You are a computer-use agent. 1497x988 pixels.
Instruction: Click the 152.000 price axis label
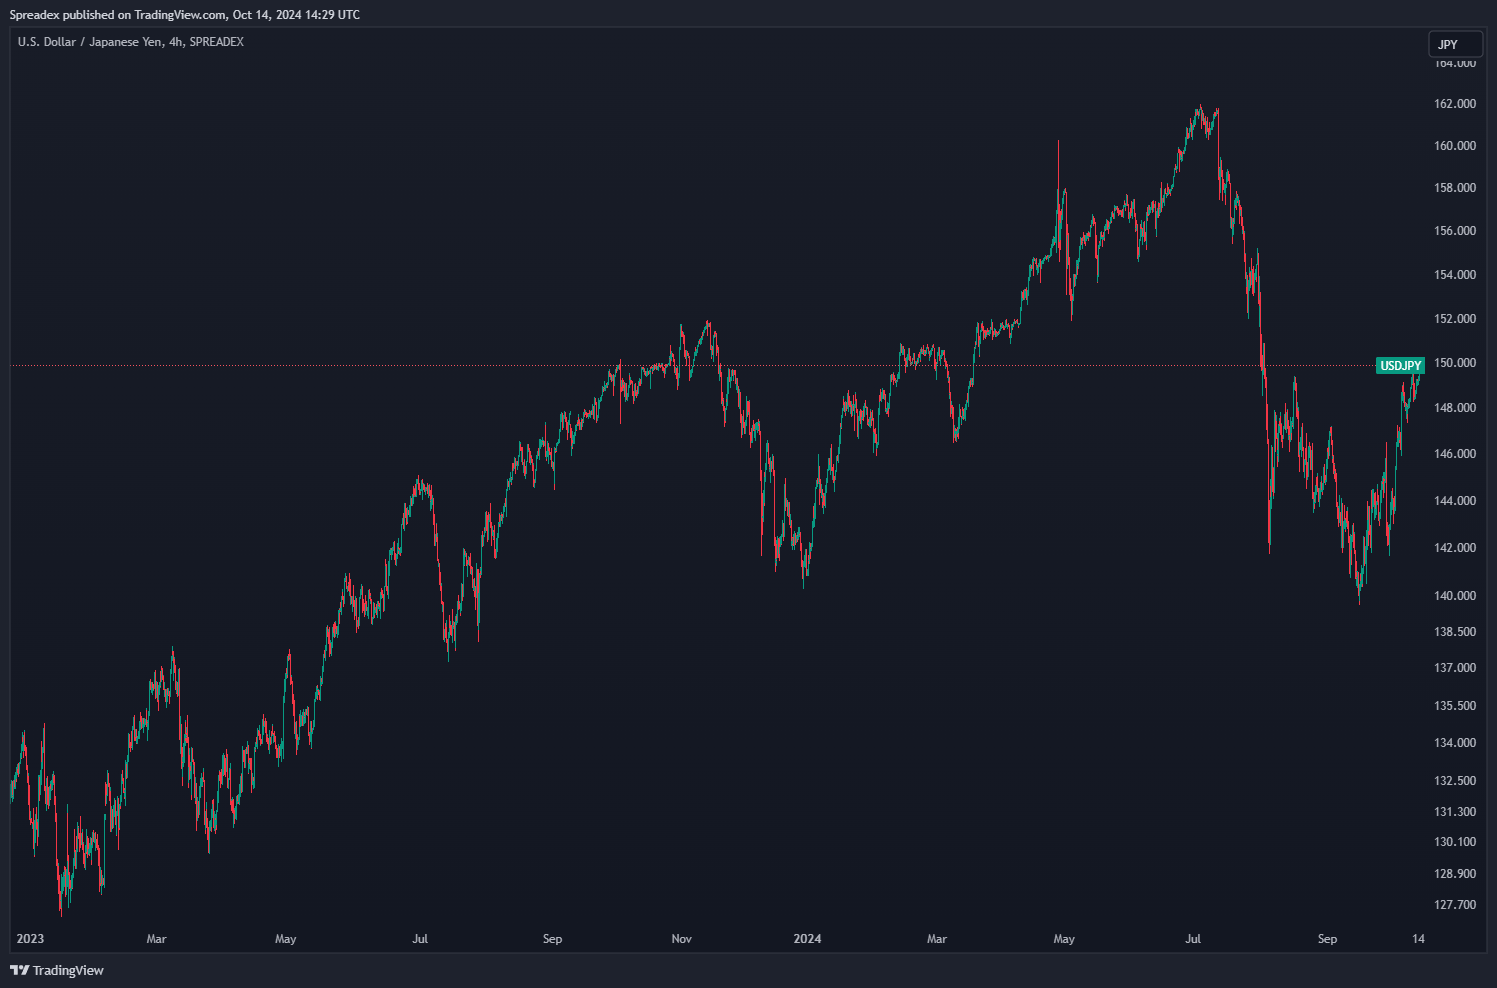click(x=1455, y=319)
